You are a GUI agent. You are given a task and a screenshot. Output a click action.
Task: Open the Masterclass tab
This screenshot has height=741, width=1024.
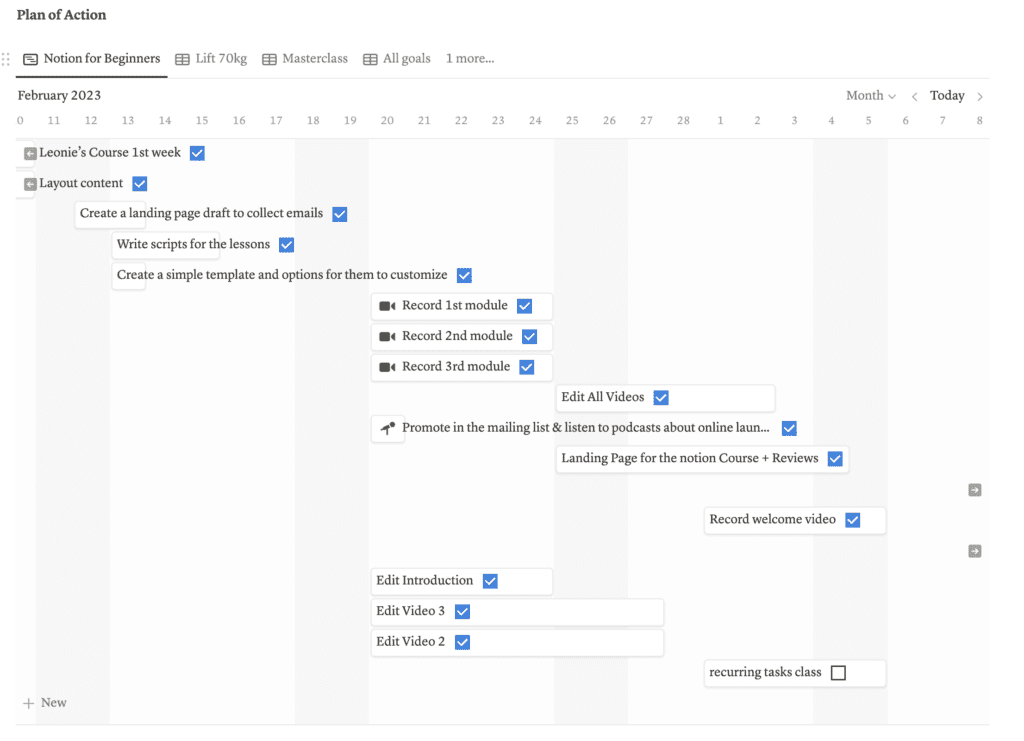tap(305, 59)
